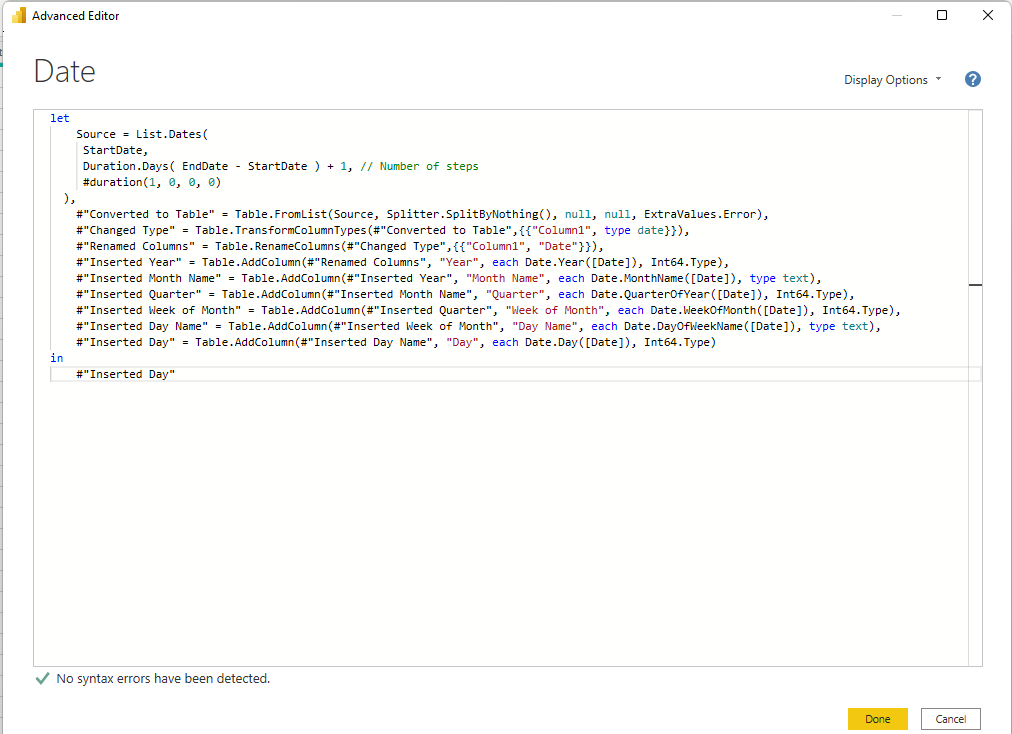Viewport: 1012px width, 734px height.
Task: Click the 'type date' keyword in Changed Type
Action: click(x=634, y=230)
